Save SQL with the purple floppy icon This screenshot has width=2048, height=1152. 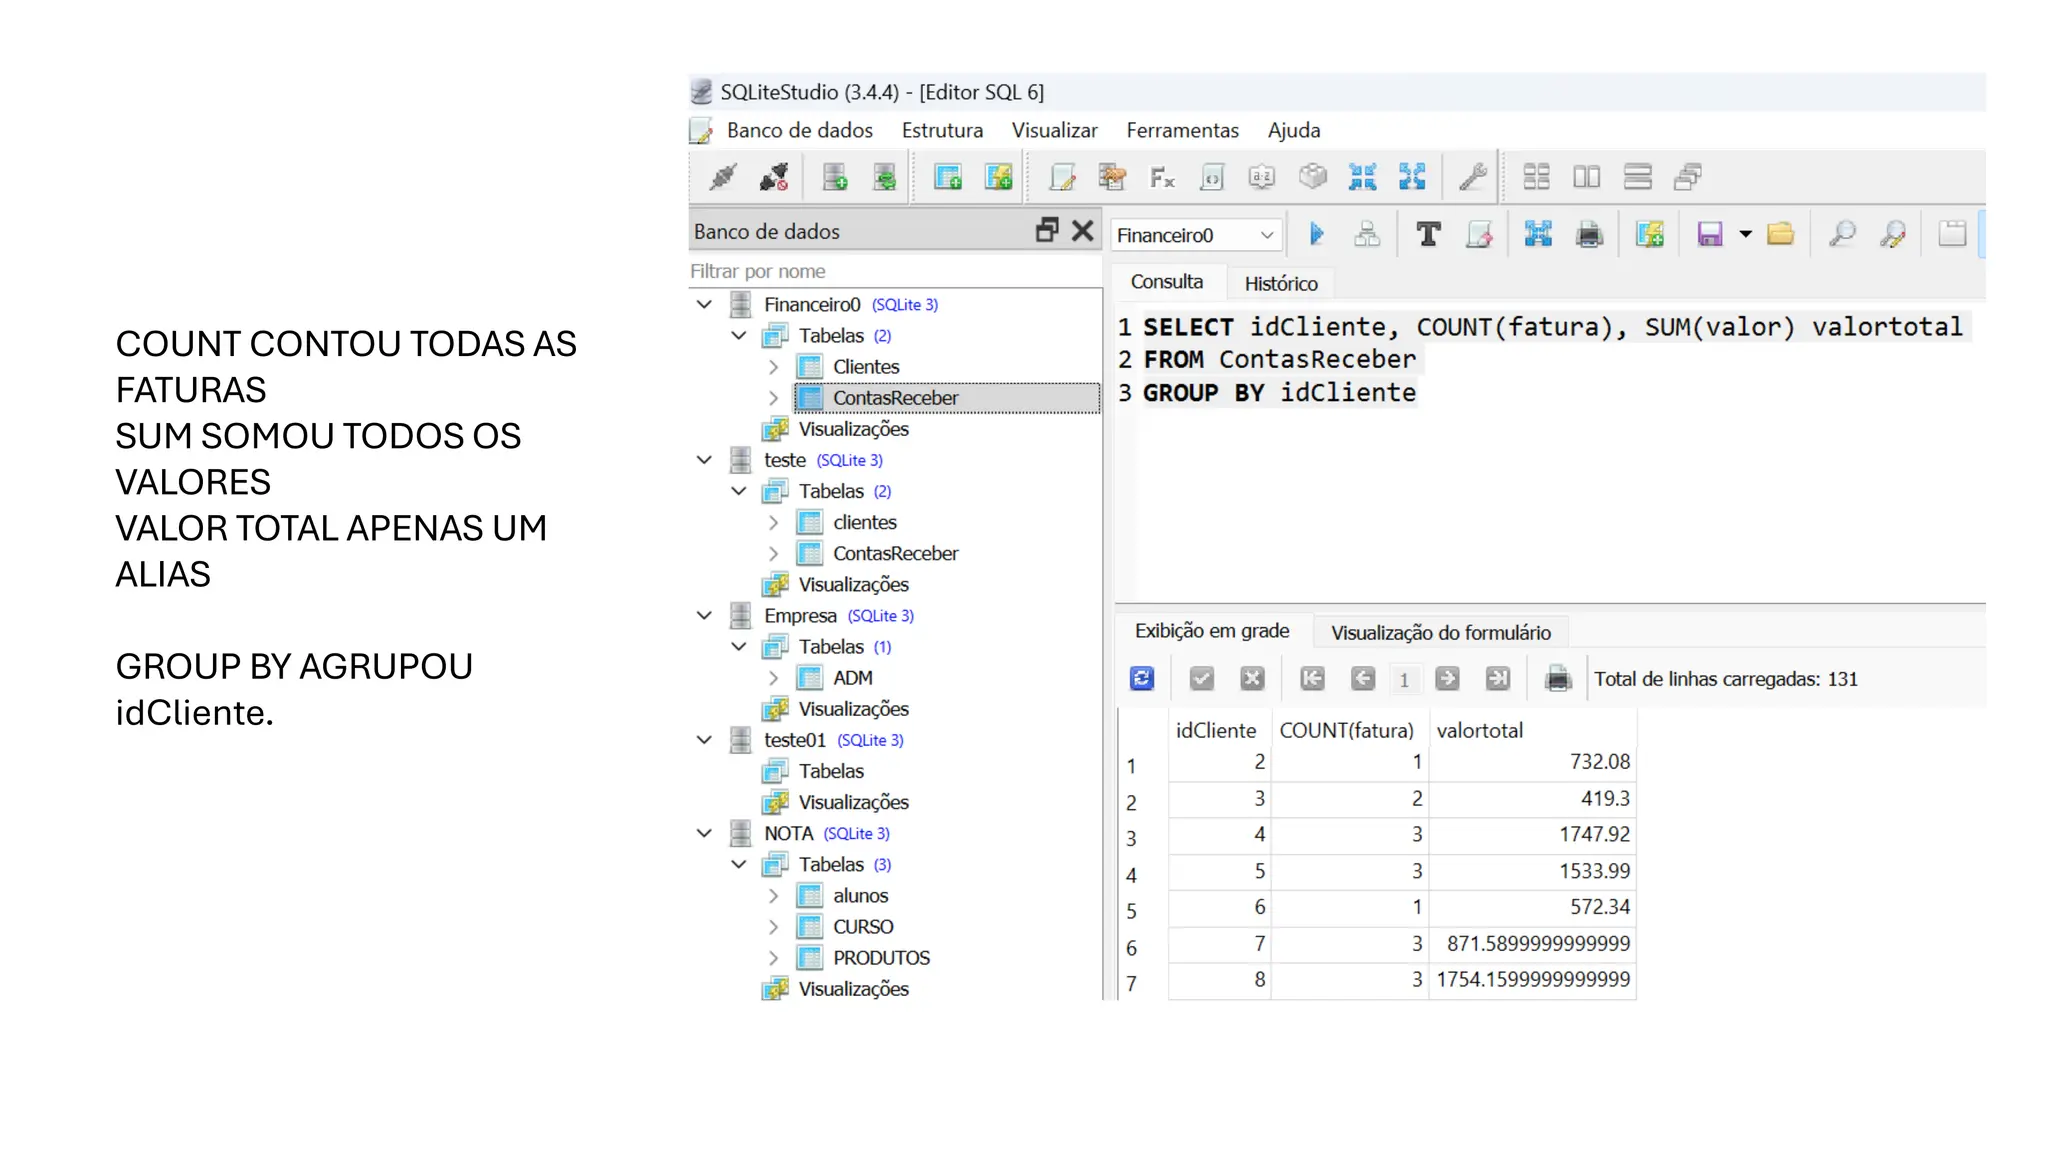point(1710,234)
